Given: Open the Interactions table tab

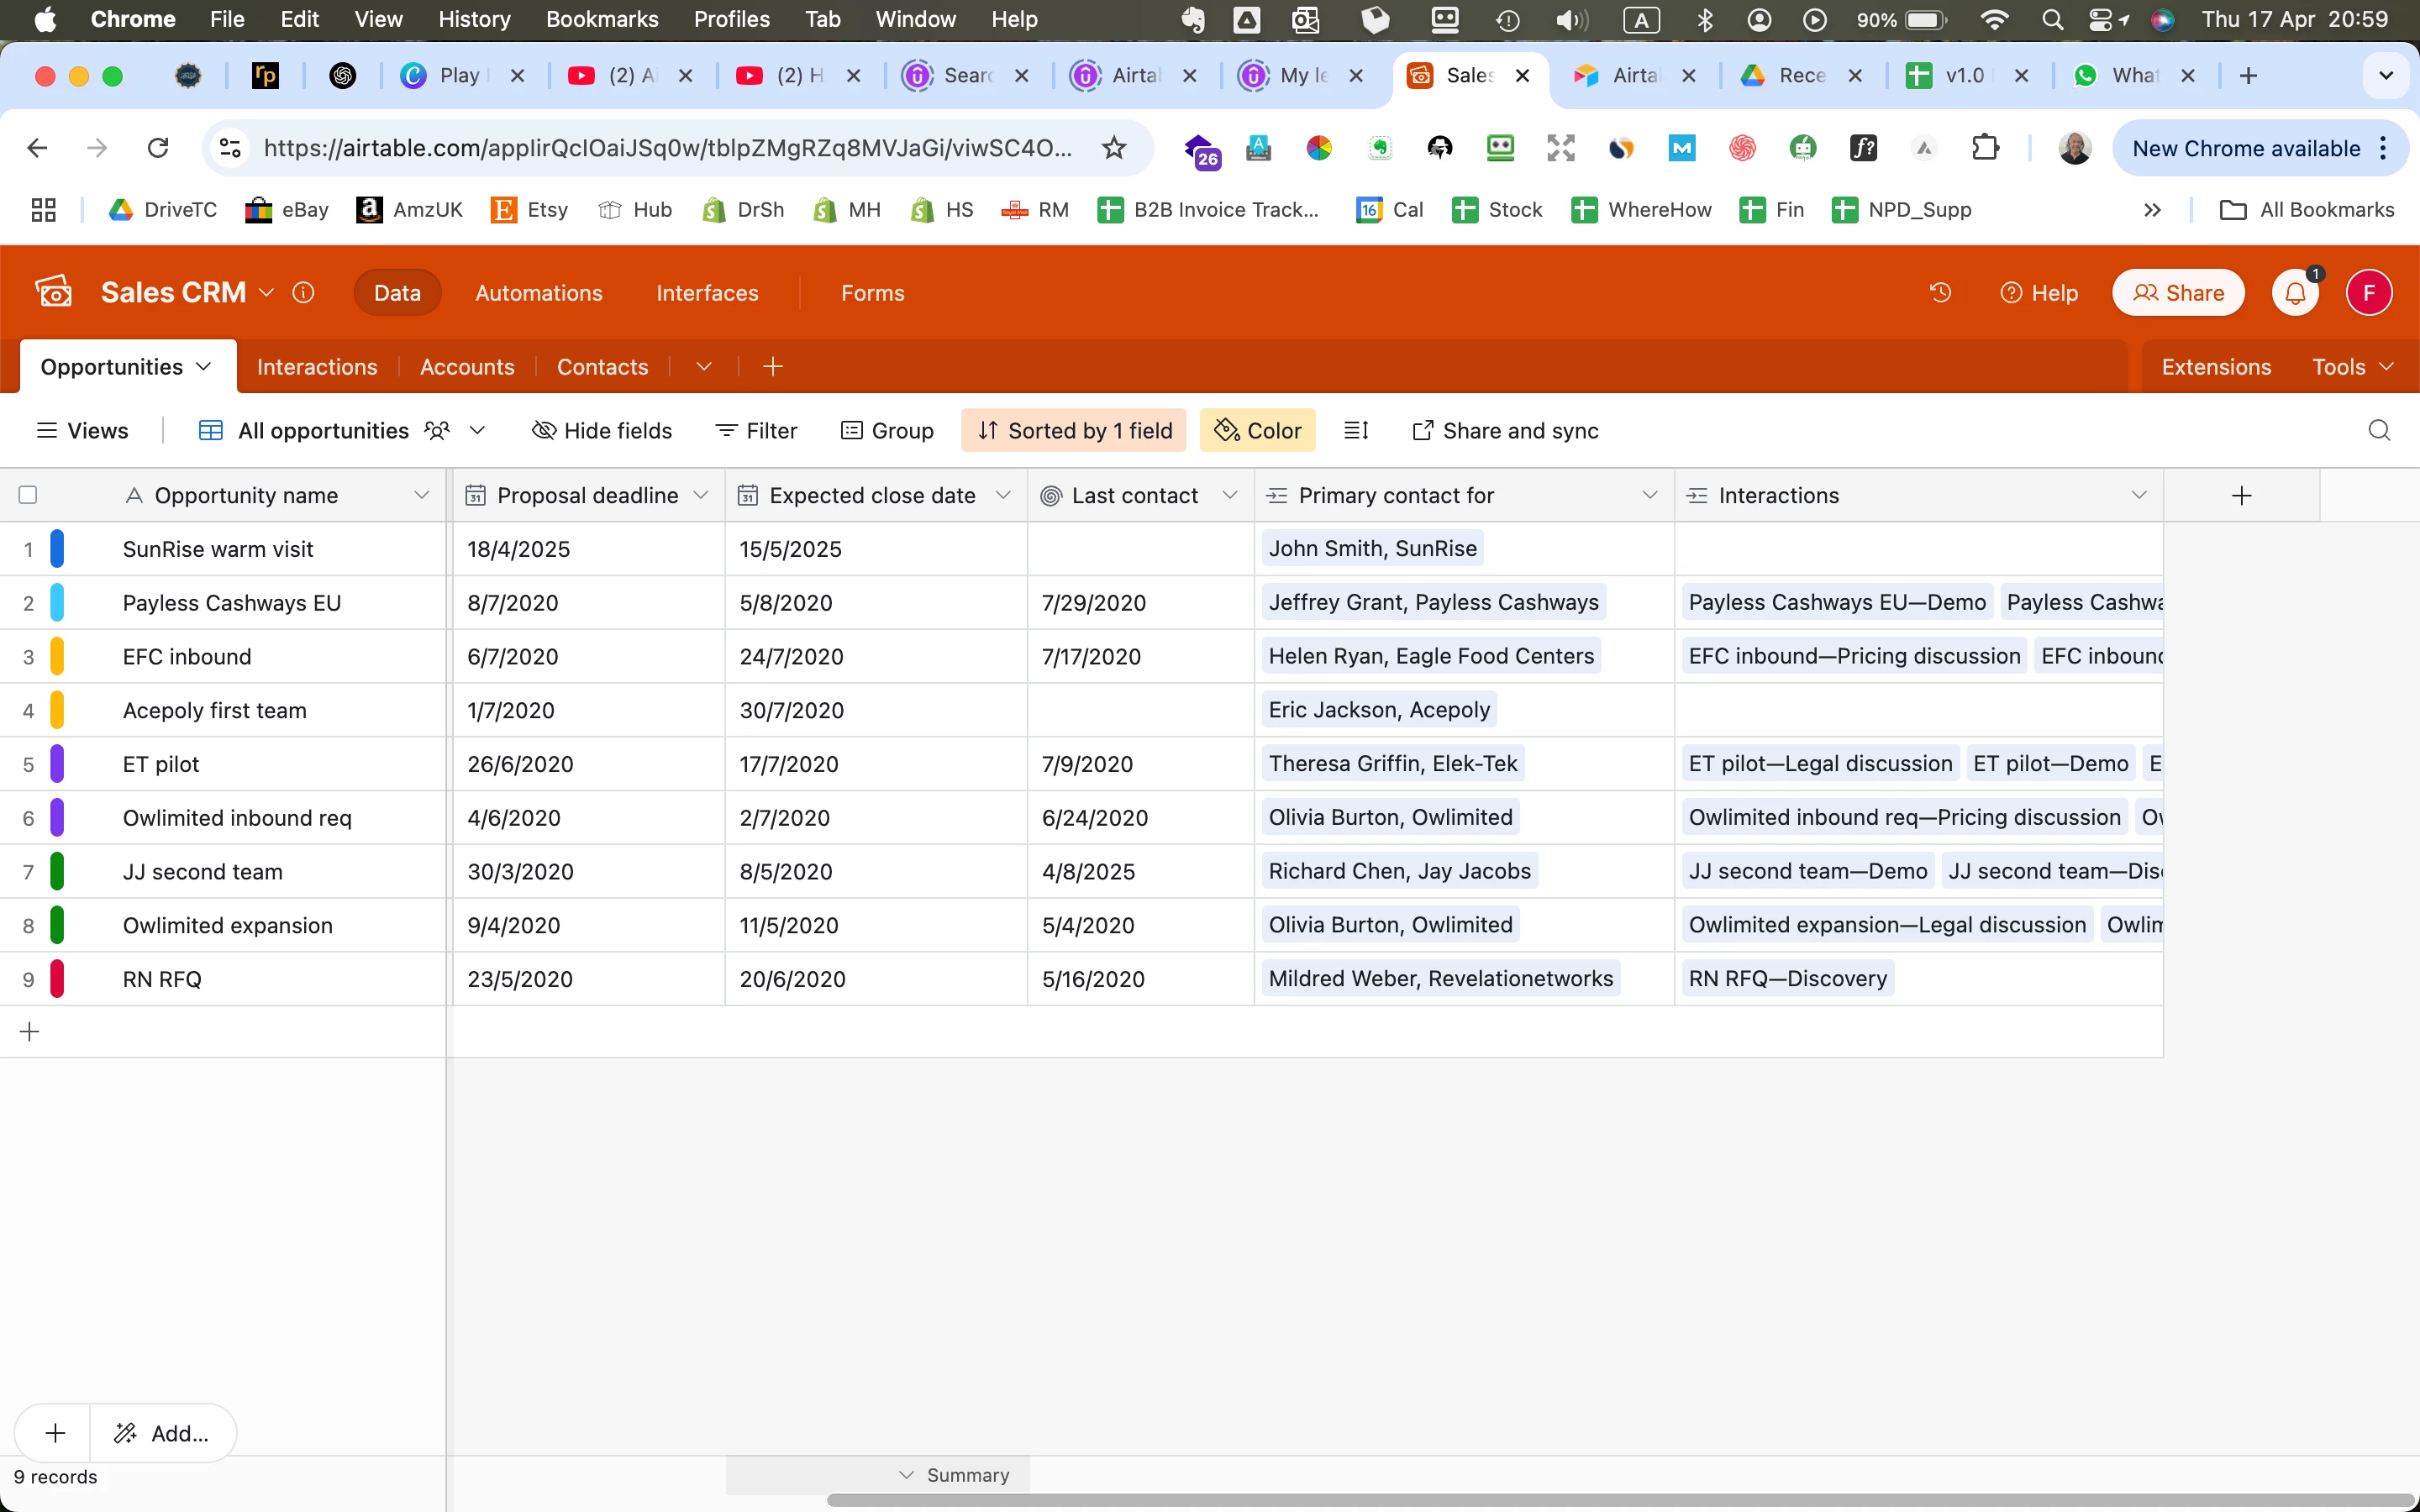Looking at the screenshot, I should coord(317,367).
